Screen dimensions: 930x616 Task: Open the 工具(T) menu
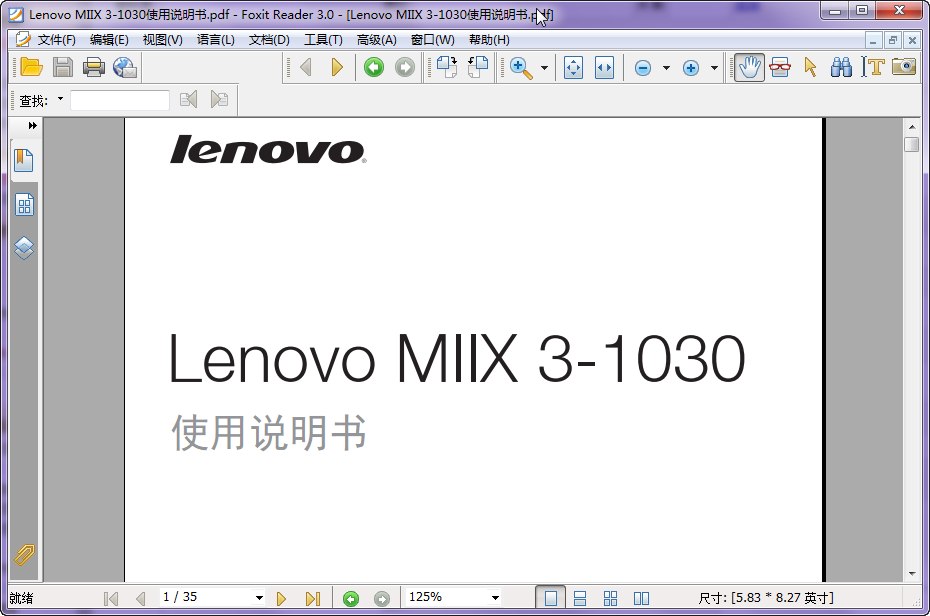click(x=323, y=40)
